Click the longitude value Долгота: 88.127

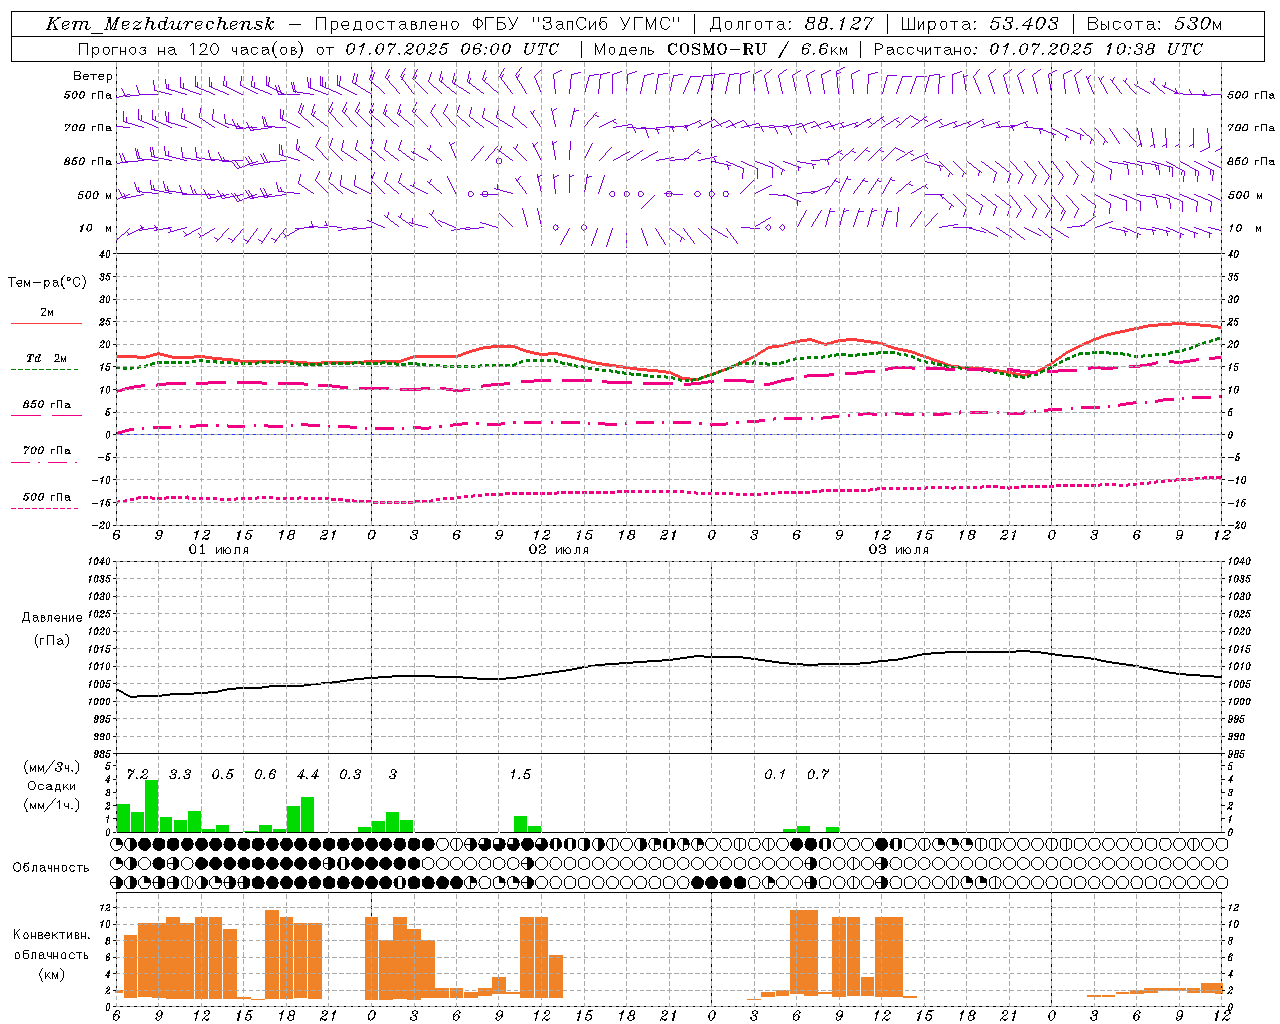click(791, 24)
